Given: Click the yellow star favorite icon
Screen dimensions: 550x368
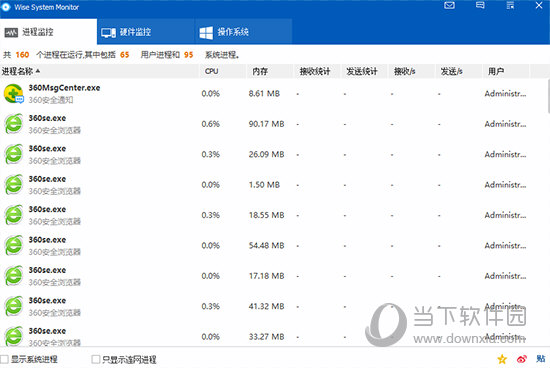Looking at the screenshot, I should [502, 359].
